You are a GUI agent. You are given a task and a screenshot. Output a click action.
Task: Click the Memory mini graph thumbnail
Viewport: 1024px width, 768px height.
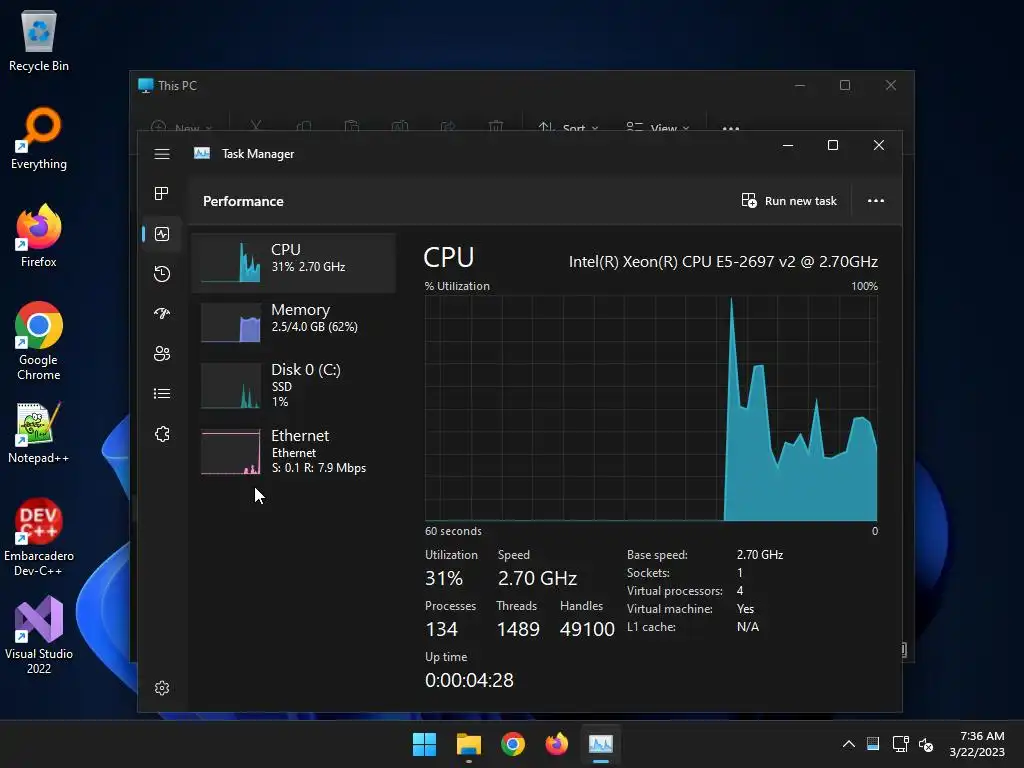231,323
